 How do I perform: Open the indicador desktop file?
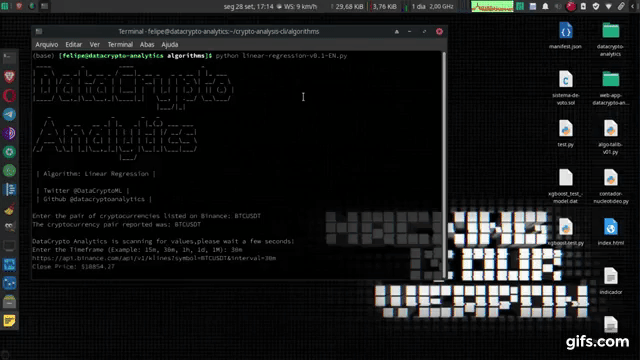pyautogui.click(x=611, y=281)
